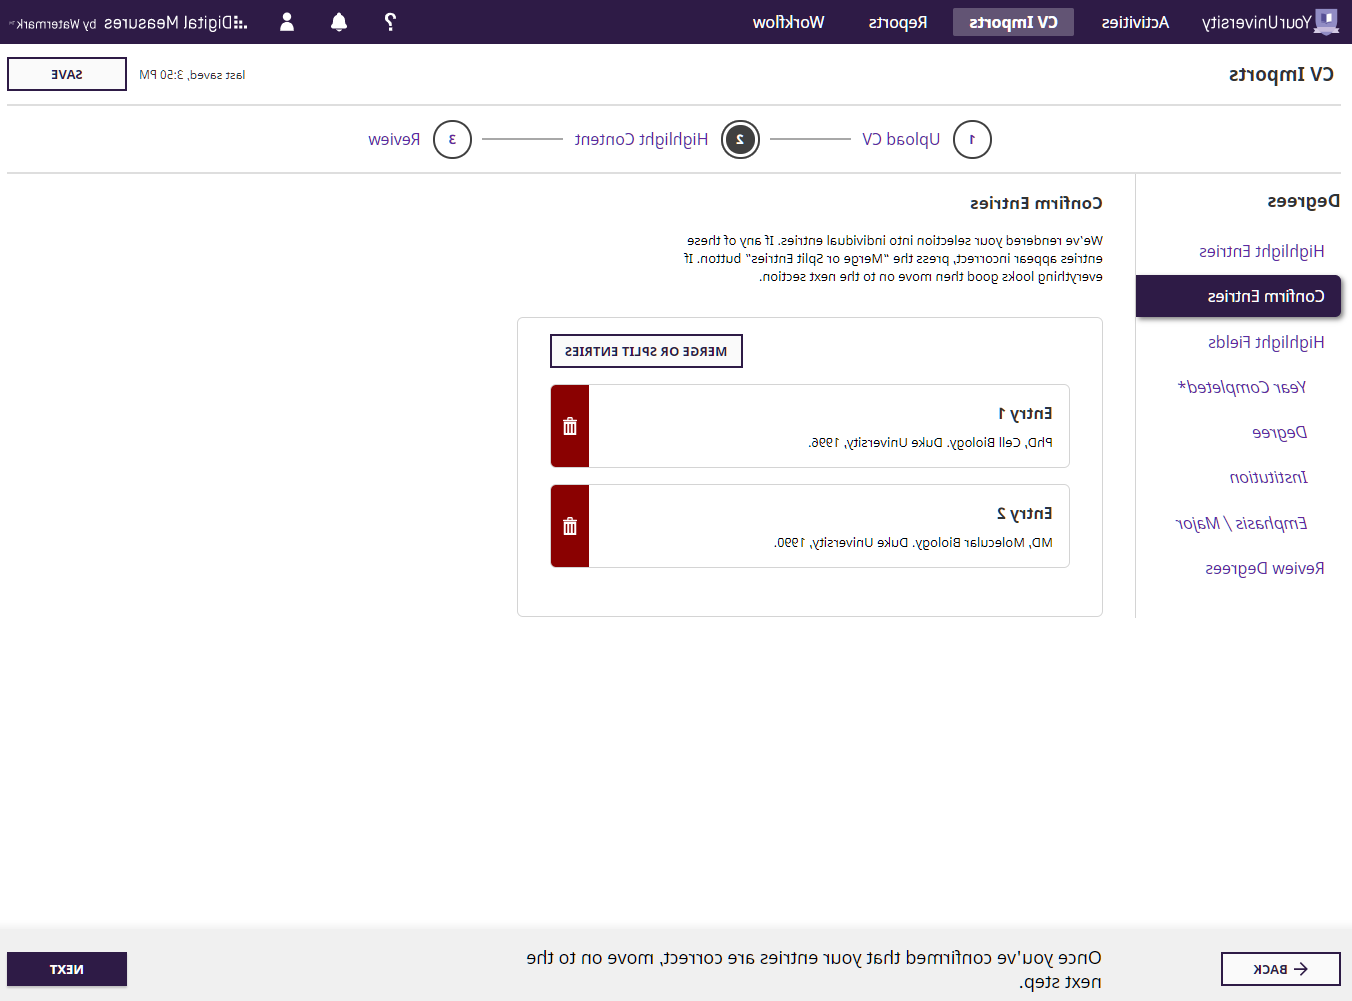Click the Degrees sidebar heading
1352x1001 pixels.
point(1303,201)
